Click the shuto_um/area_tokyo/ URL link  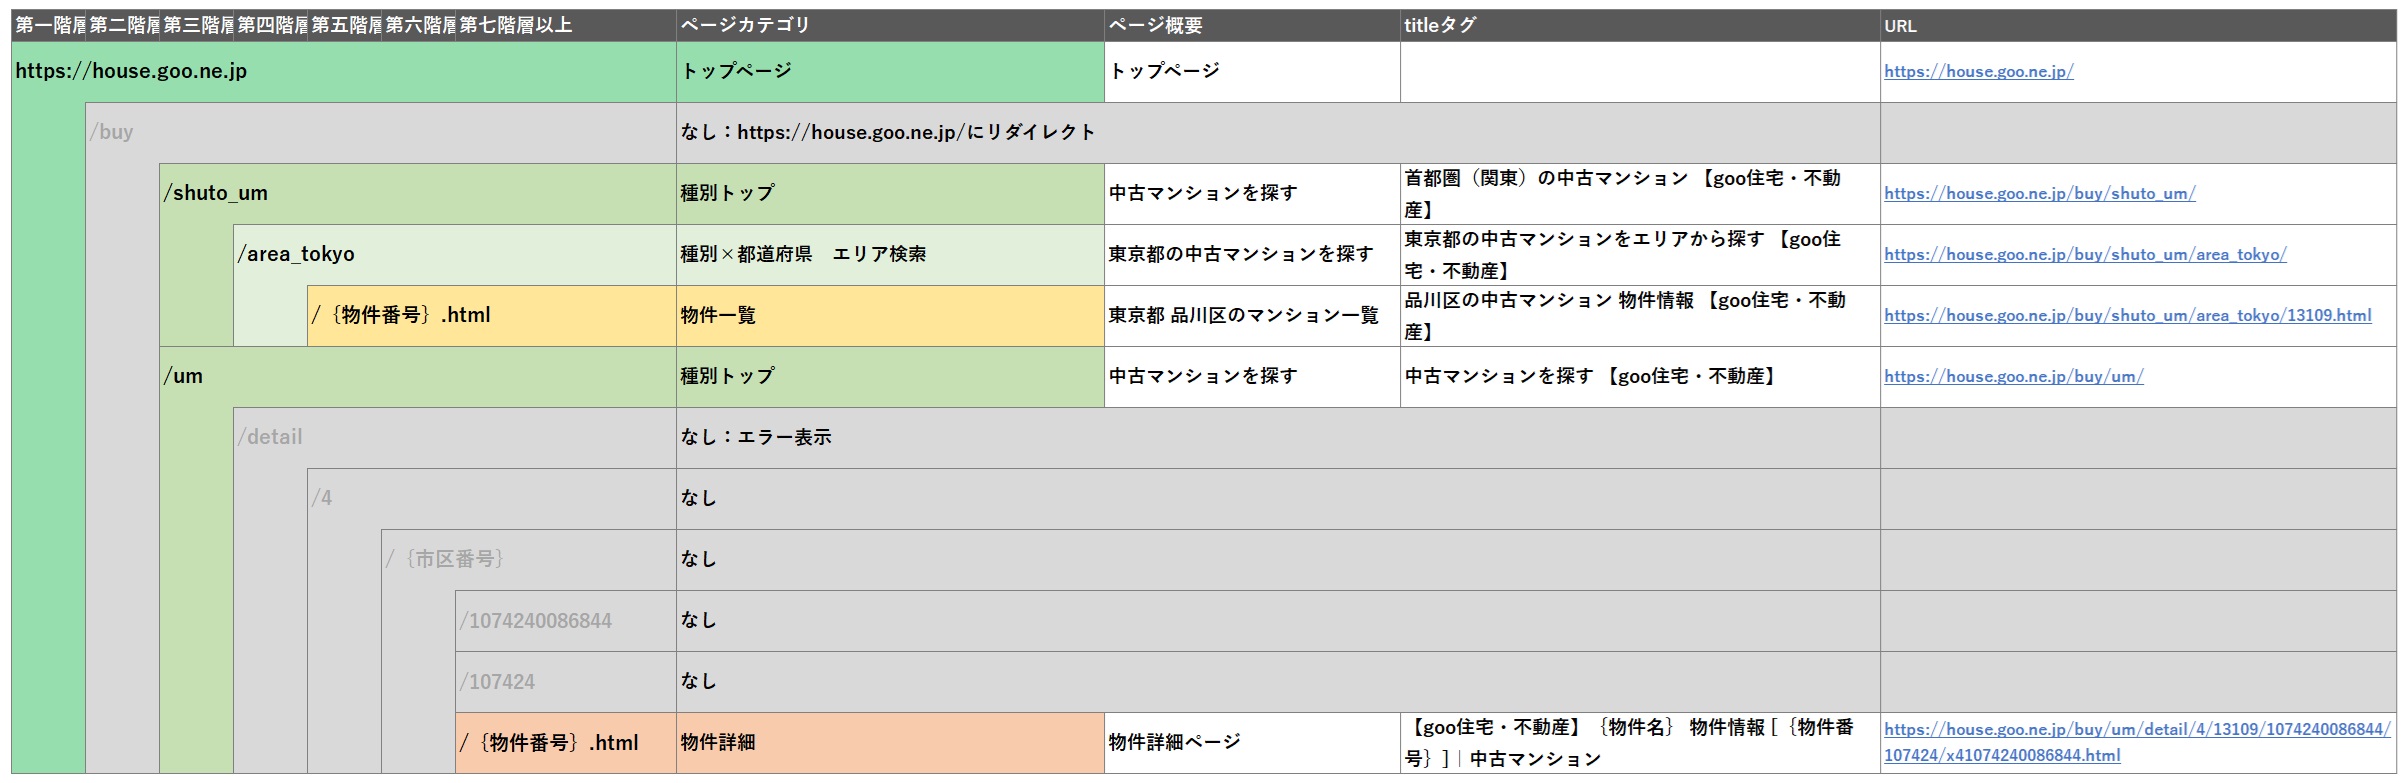coord(2084,254)
